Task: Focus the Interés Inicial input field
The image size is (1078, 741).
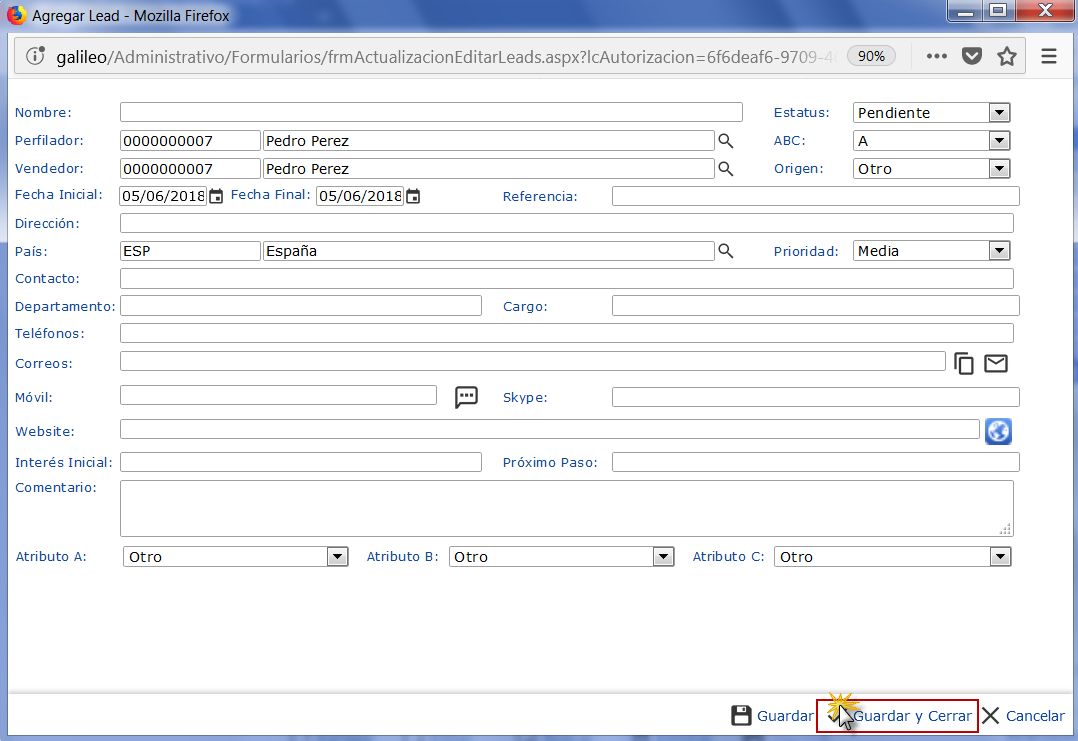Action: click(x=300, y=462)
